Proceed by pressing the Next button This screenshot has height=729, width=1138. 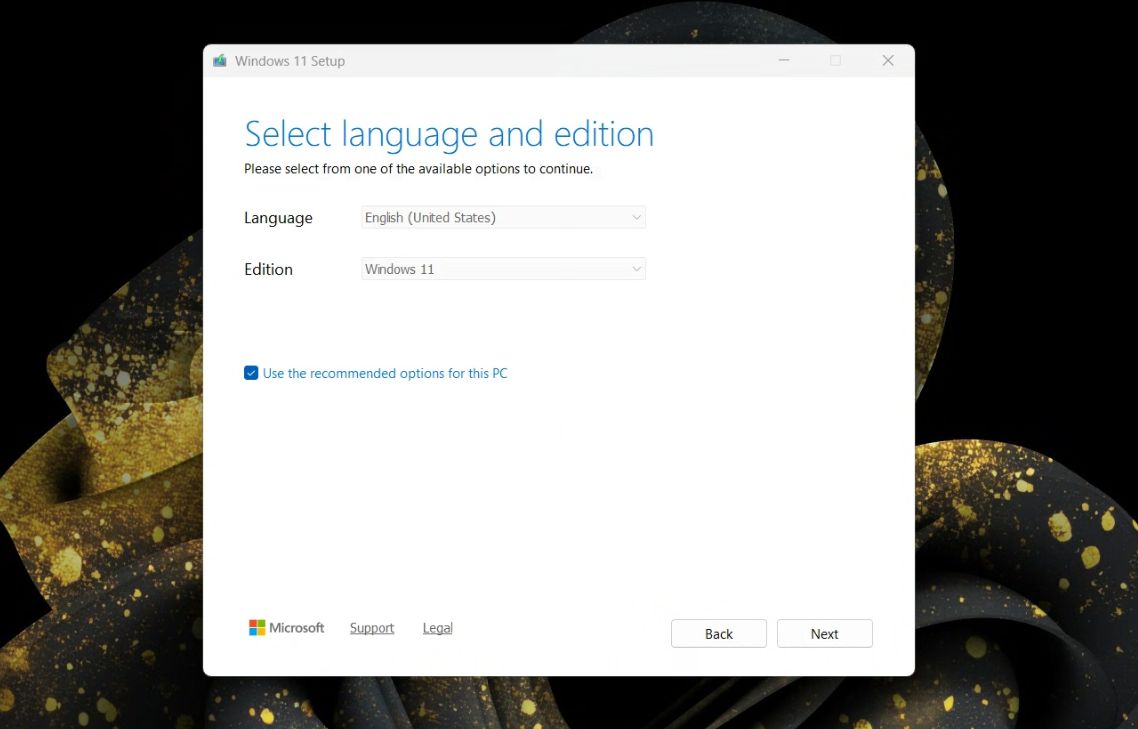point(824,634)
